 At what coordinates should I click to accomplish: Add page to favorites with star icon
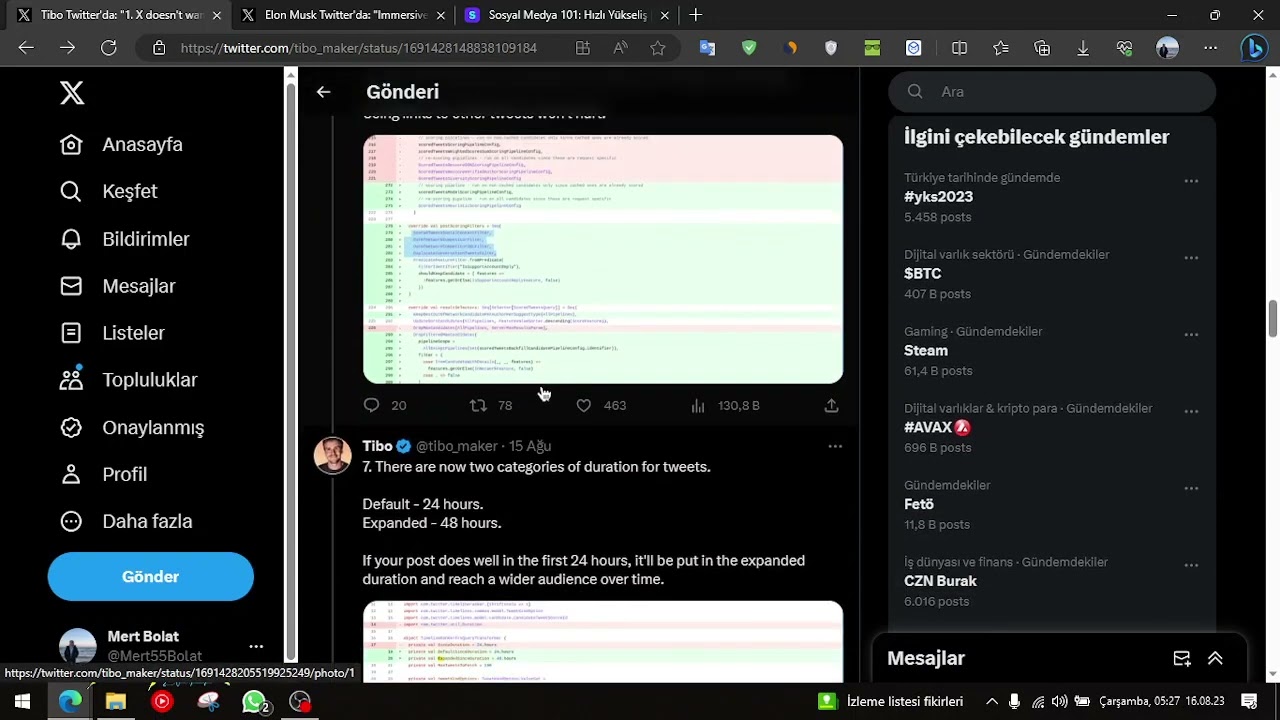coord(657,48)
